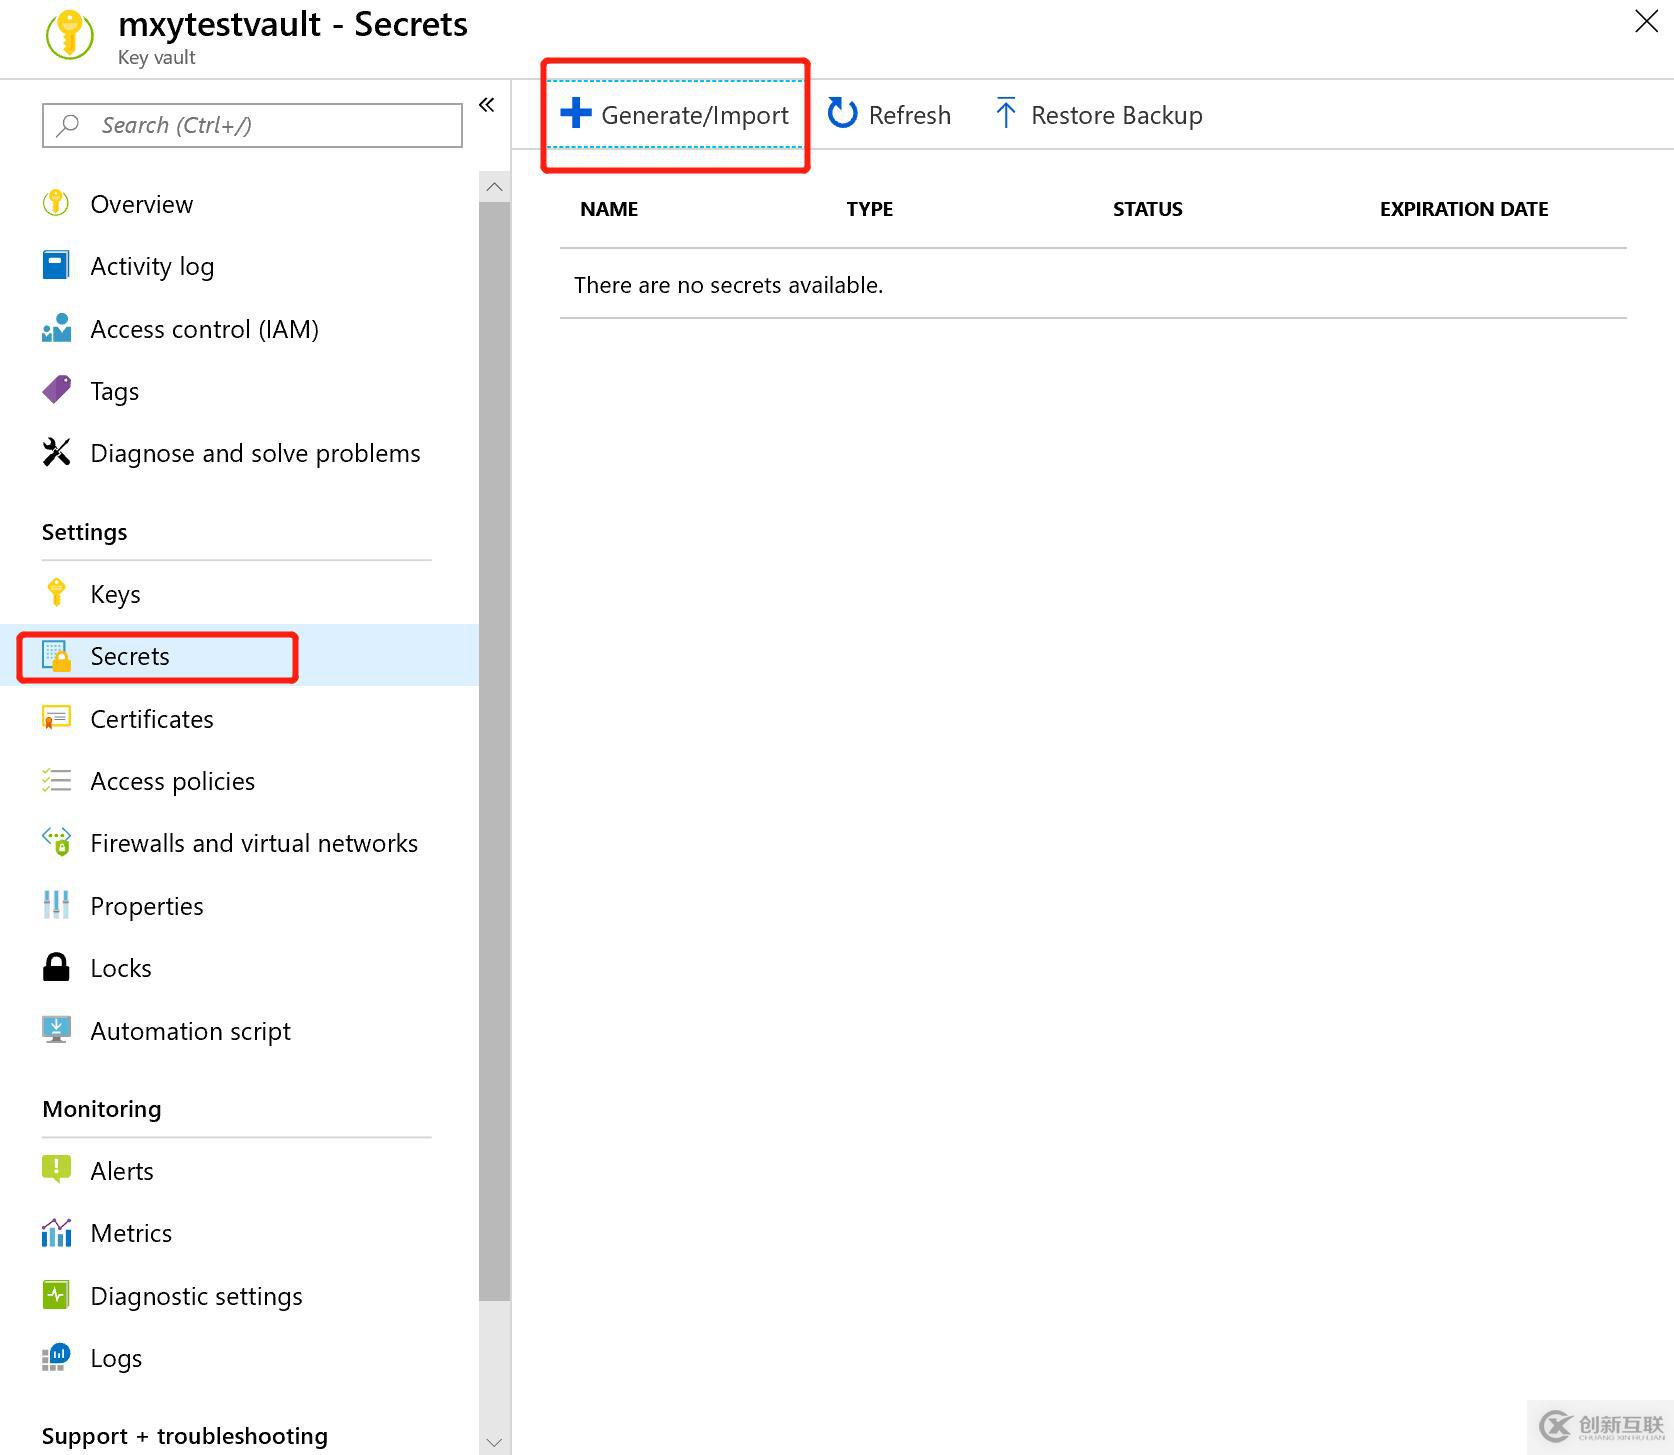Click the Generate/Import plus icon
The width and height of the screenshot is (1674, 1455).
tap(576, 113)
